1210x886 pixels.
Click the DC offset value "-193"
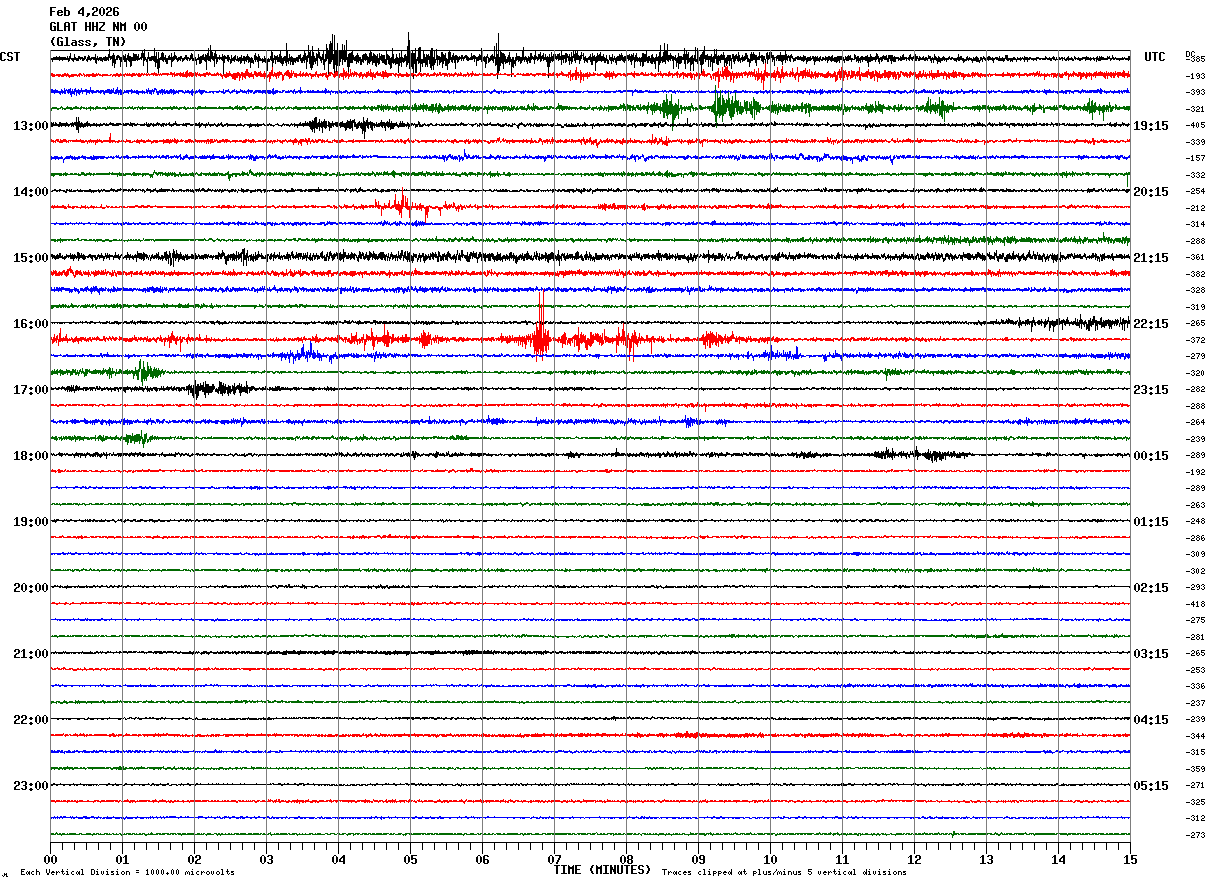(1195, 76)
